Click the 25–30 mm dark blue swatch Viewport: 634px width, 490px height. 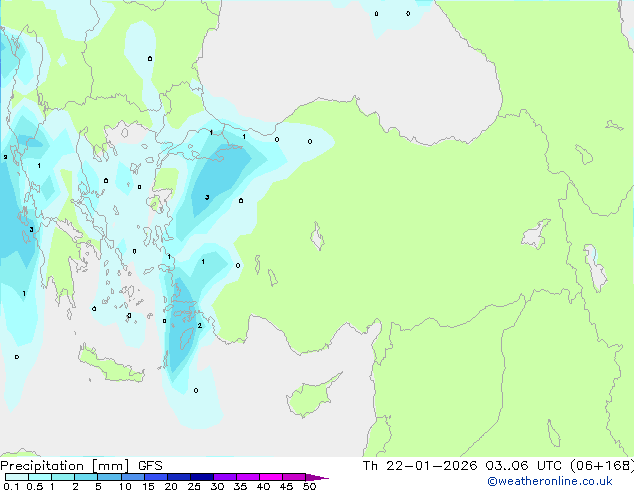pyautogui.click(x=201, y=477)
